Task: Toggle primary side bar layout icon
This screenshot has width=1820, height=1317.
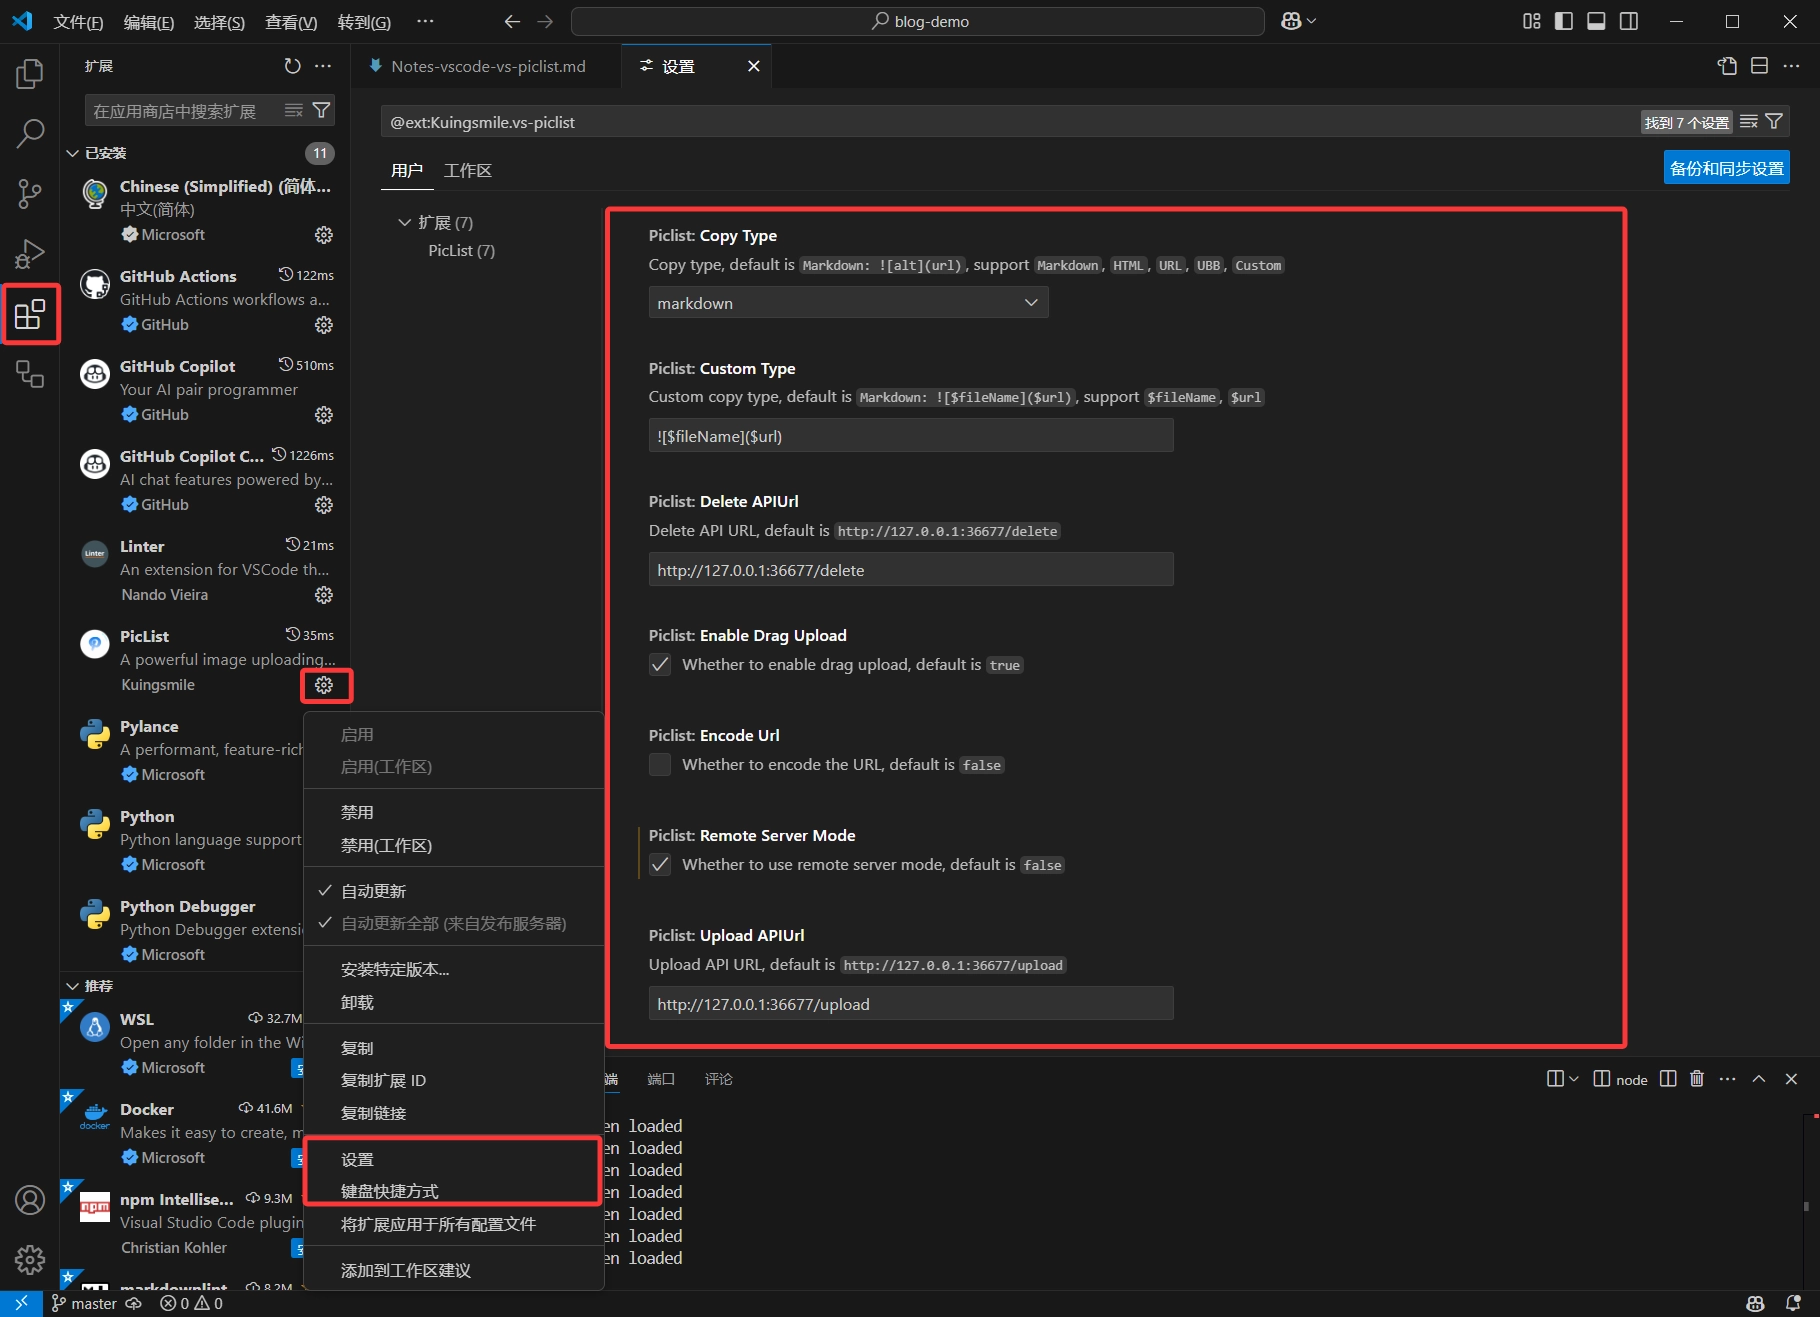Action: pyautogui.click(x=1564, y=21)
